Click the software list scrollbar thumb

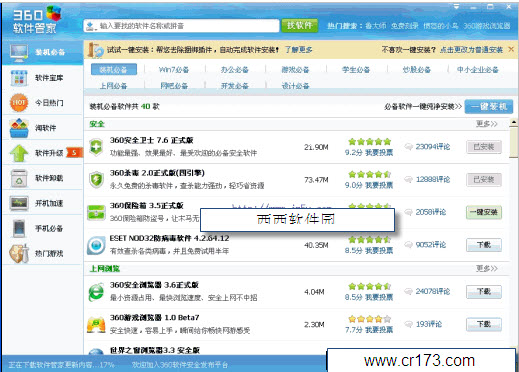coord(514,142)
